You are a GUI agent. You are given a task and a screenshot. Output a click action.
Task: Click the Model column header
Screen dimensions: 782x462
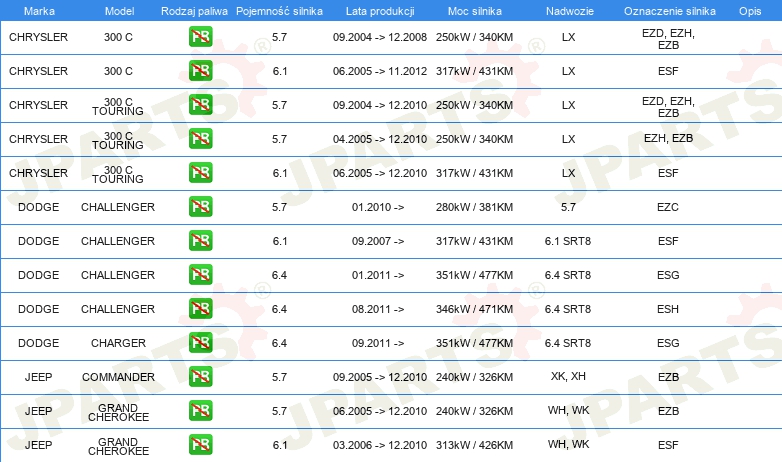click(x=119, y=11)
